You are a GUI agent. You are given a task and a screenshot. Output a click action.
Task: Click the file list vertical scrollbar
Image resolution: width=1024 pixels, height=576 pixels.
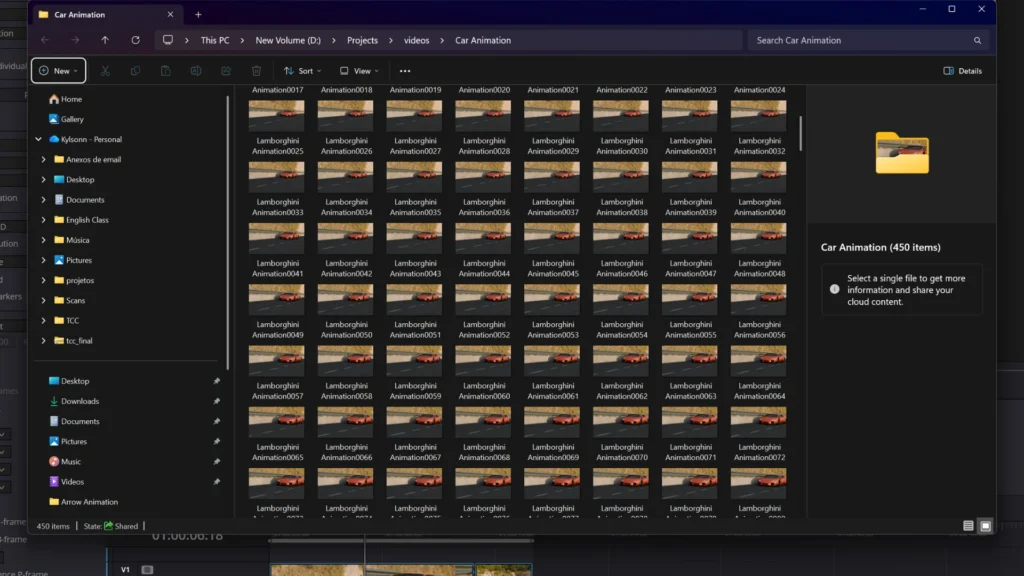pos(800,133)
